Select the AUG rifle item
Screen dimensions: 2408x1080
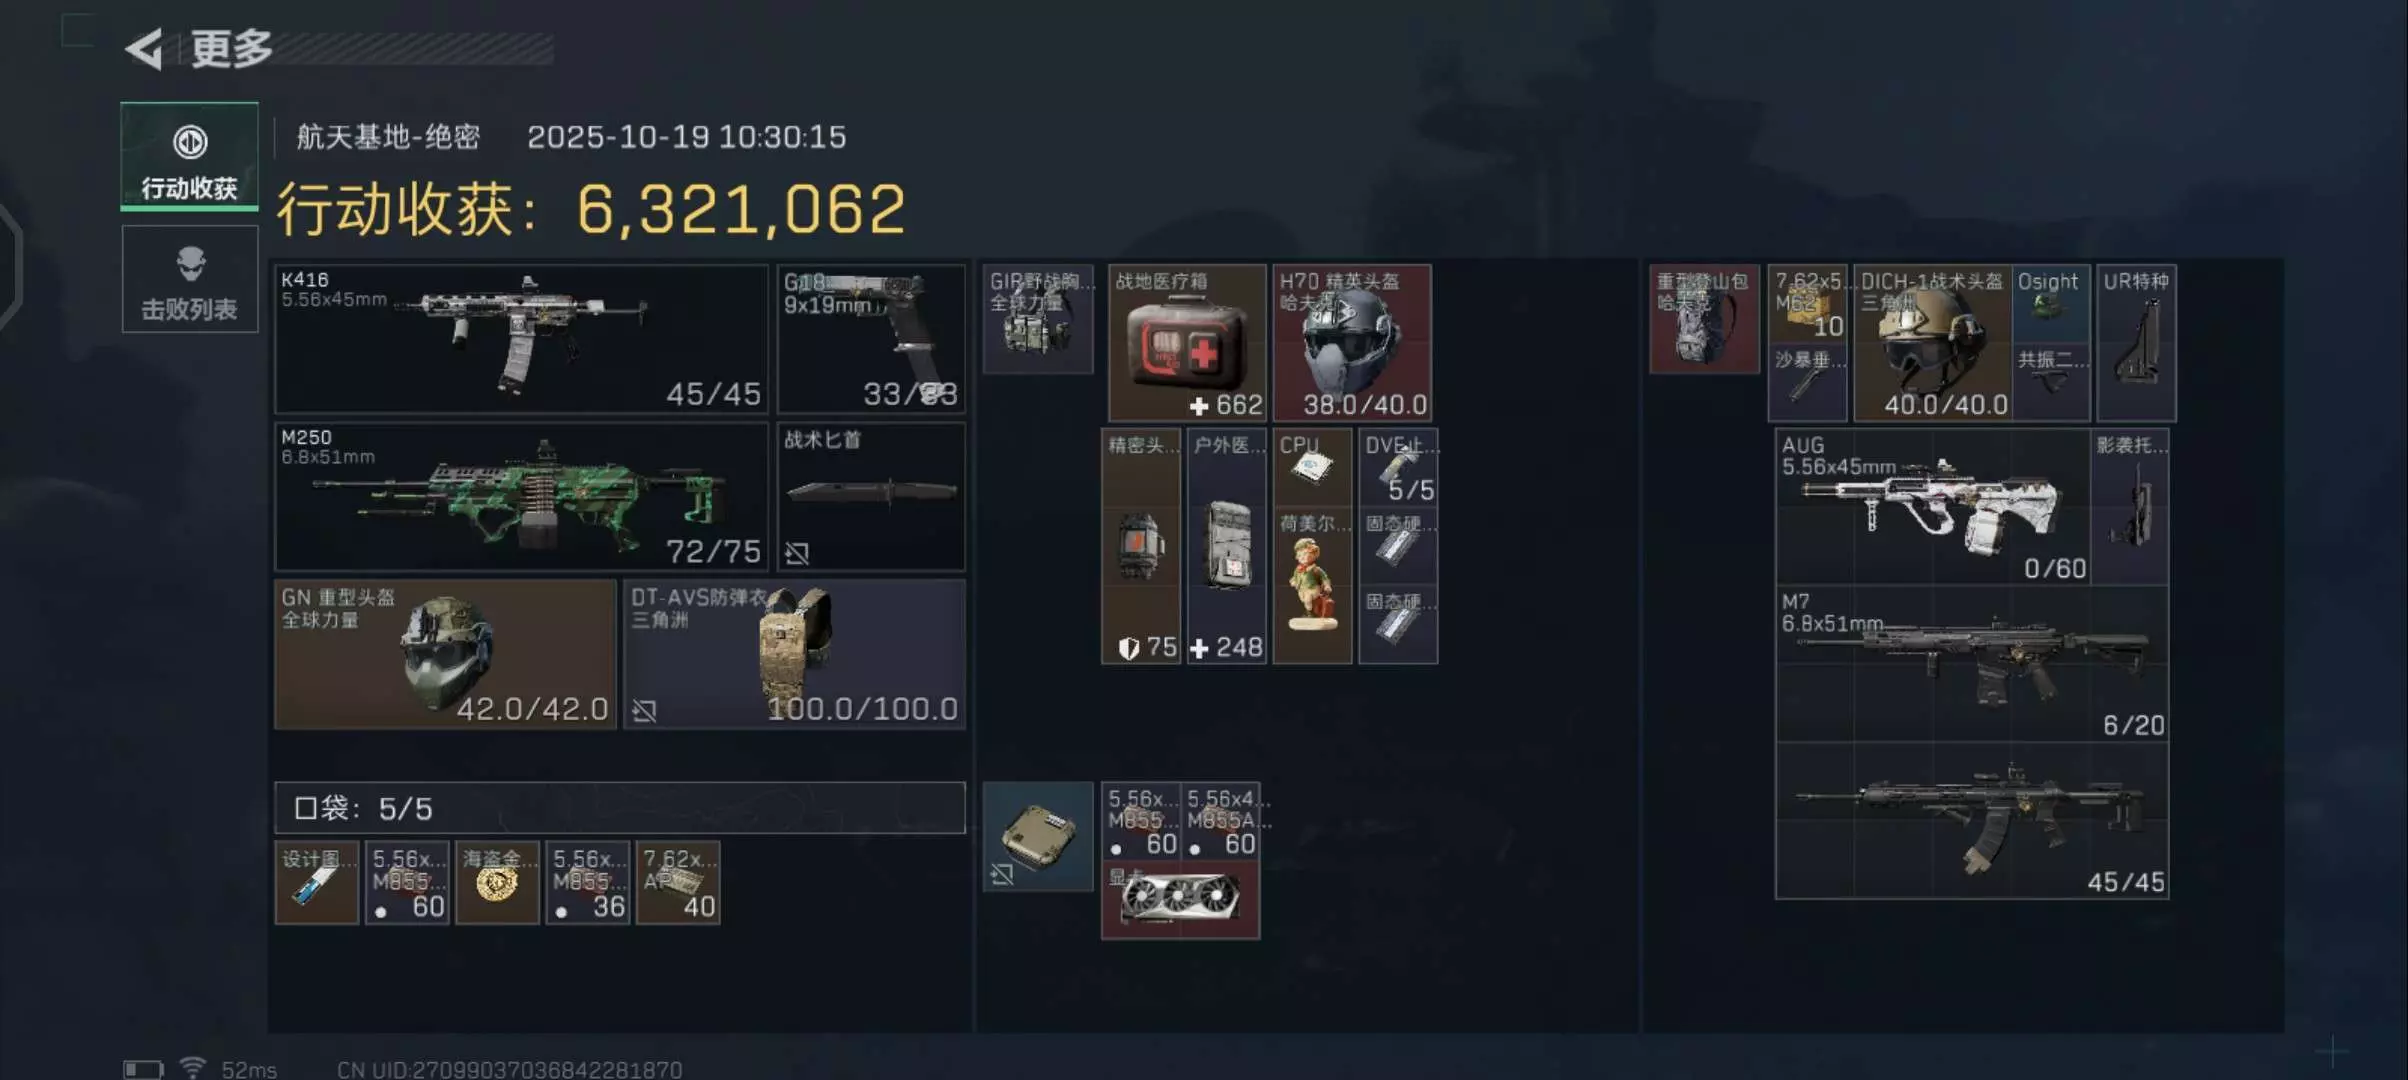click(1932, 507)
